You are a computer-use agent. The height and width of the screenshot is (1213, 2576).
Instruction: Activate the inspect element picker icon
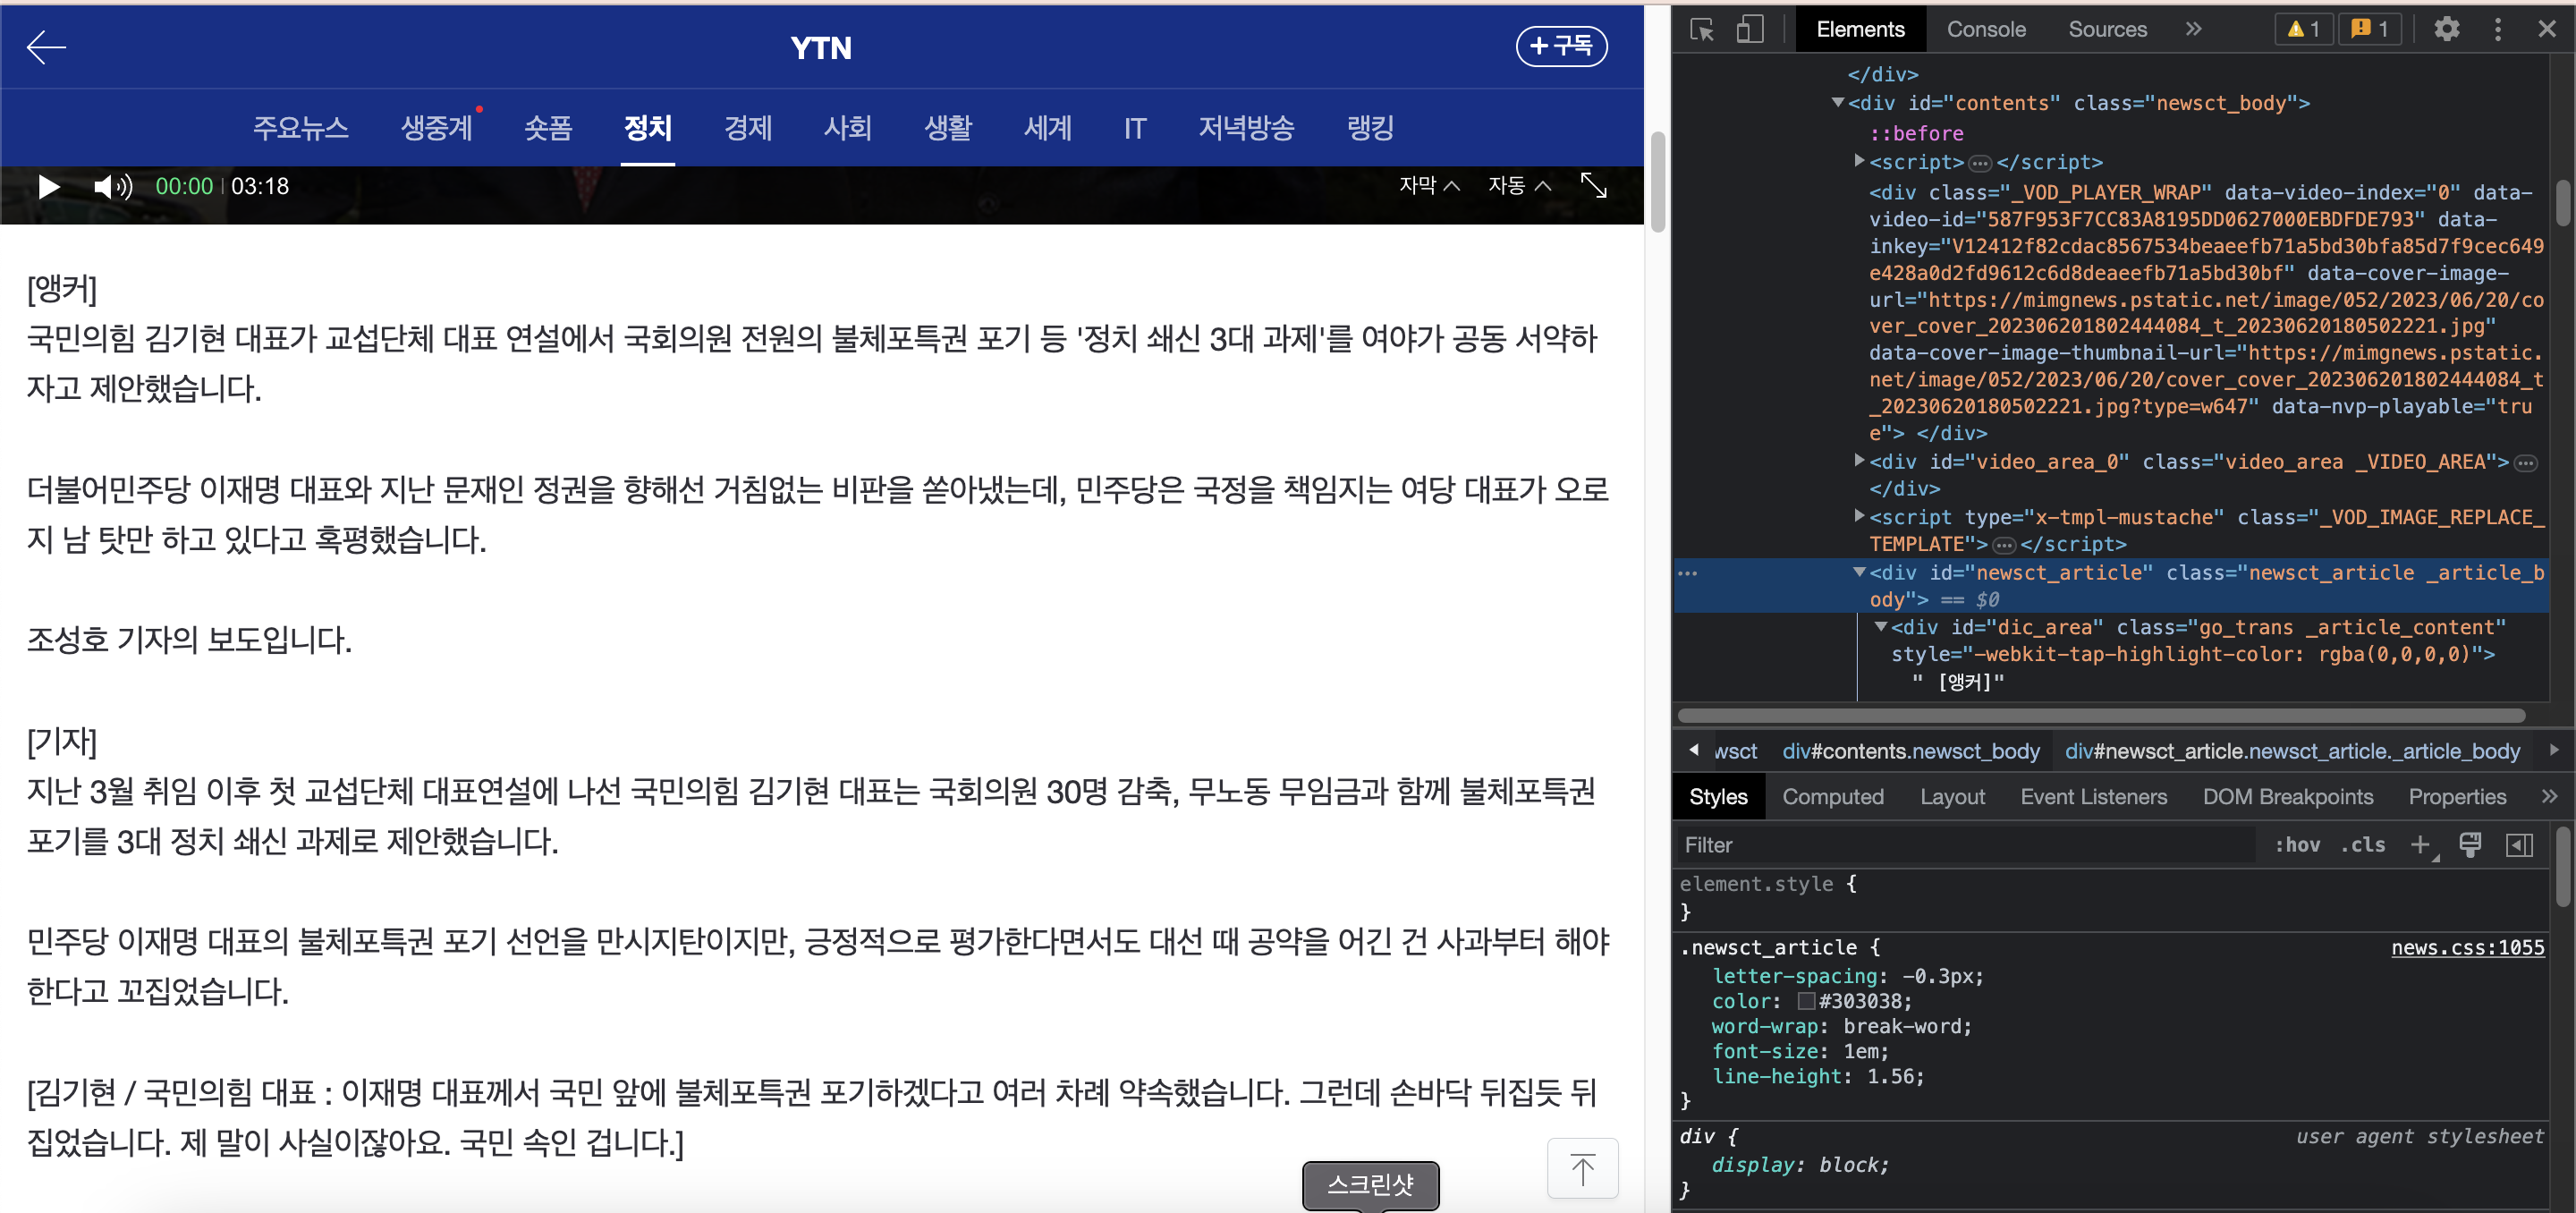click(1701, 29)
